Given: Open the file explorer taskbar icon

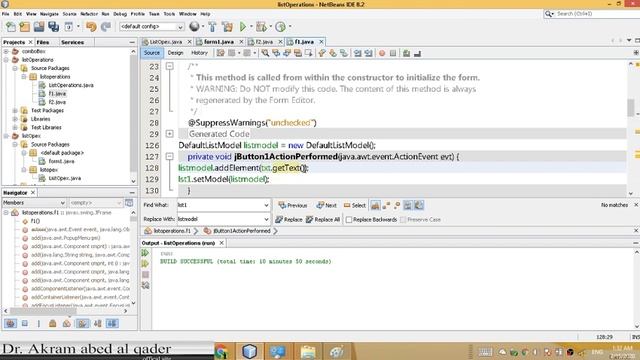Looking at the screenshot, I should (308, 351).
